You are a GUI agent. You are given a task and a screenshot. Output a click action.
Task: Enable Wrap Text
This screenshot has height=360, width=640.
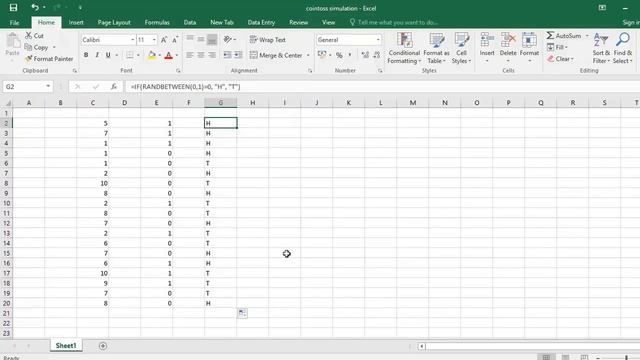pyautogui.click(x=268, y=40)
